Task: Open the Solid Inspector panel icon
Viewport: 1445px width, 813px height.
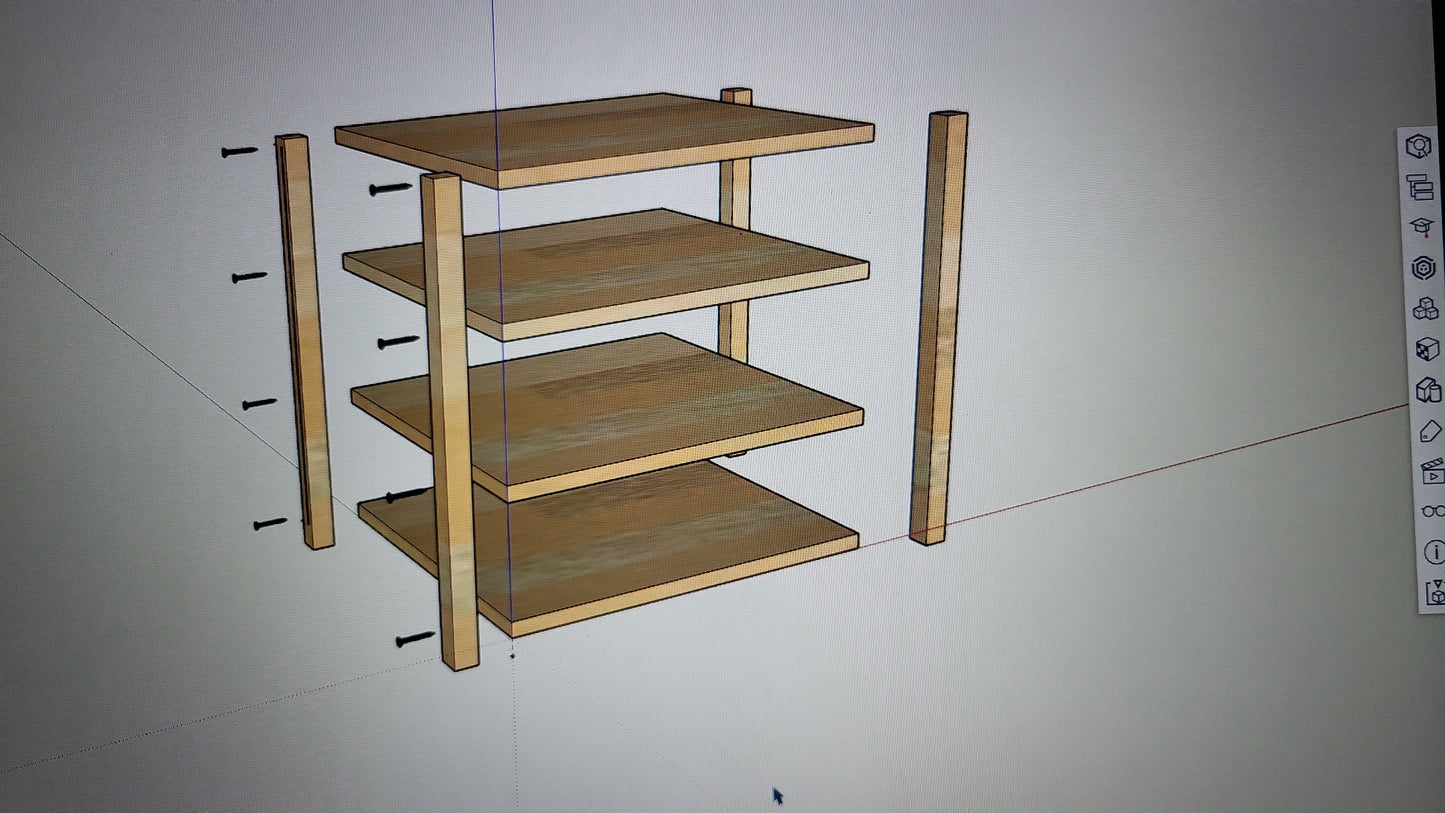Action: click(x=1436, y=592)
